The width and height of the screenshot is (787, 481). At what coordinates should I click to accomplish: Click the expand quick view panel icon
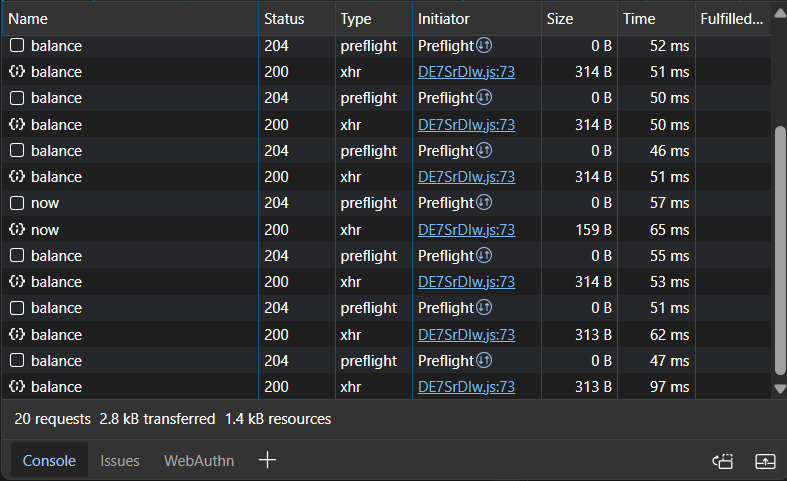click(x=765, y=461)
